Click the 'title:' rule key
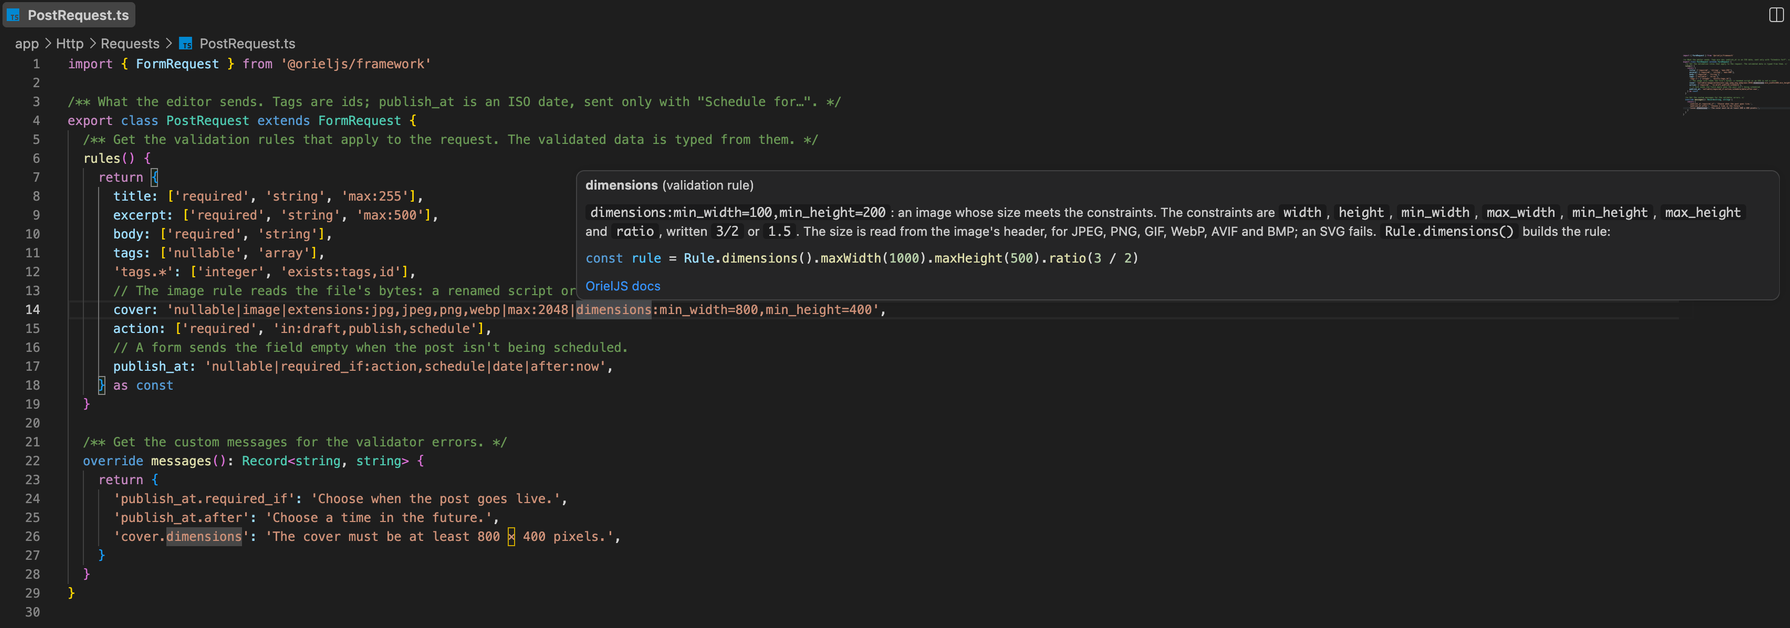The width and height of the screenshot is (1790, 628). coord(135,196)
